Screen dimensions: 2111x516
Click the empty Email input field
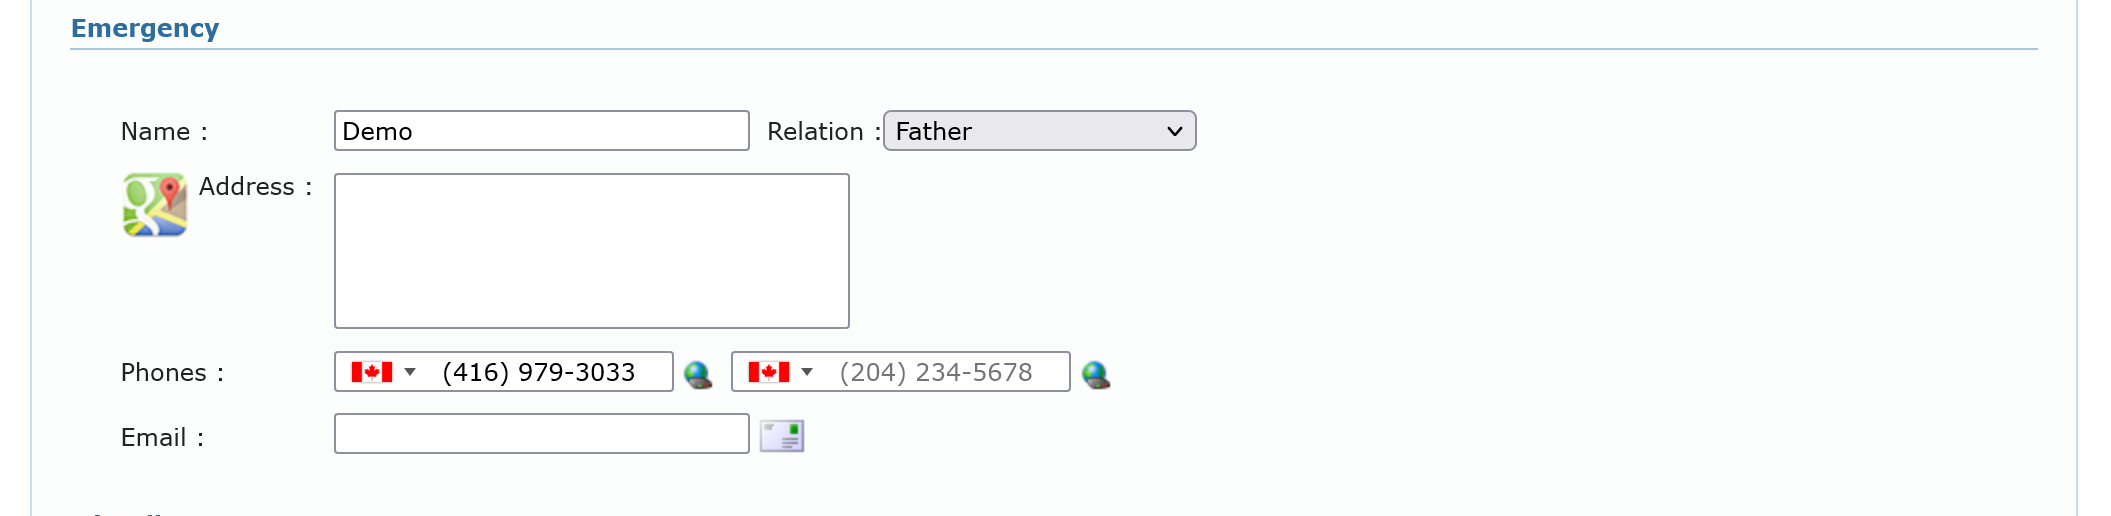[541, 434]
